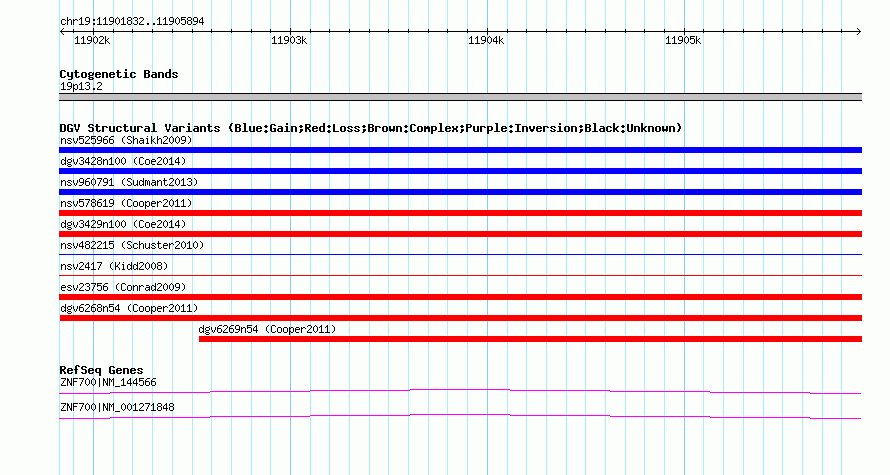Viewport: 890px width, 475px height.
Task: Click the Cytogenetic Bands track heading
Action: 119,74
